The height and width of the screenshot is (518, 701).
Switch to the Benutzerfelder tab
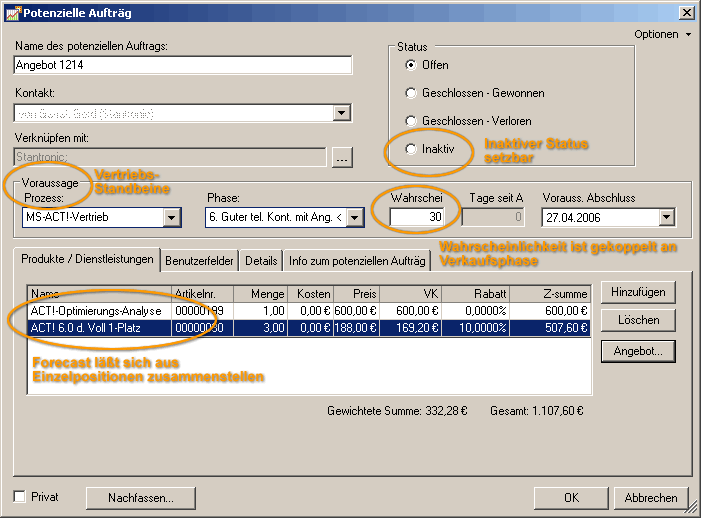[200, 260]
